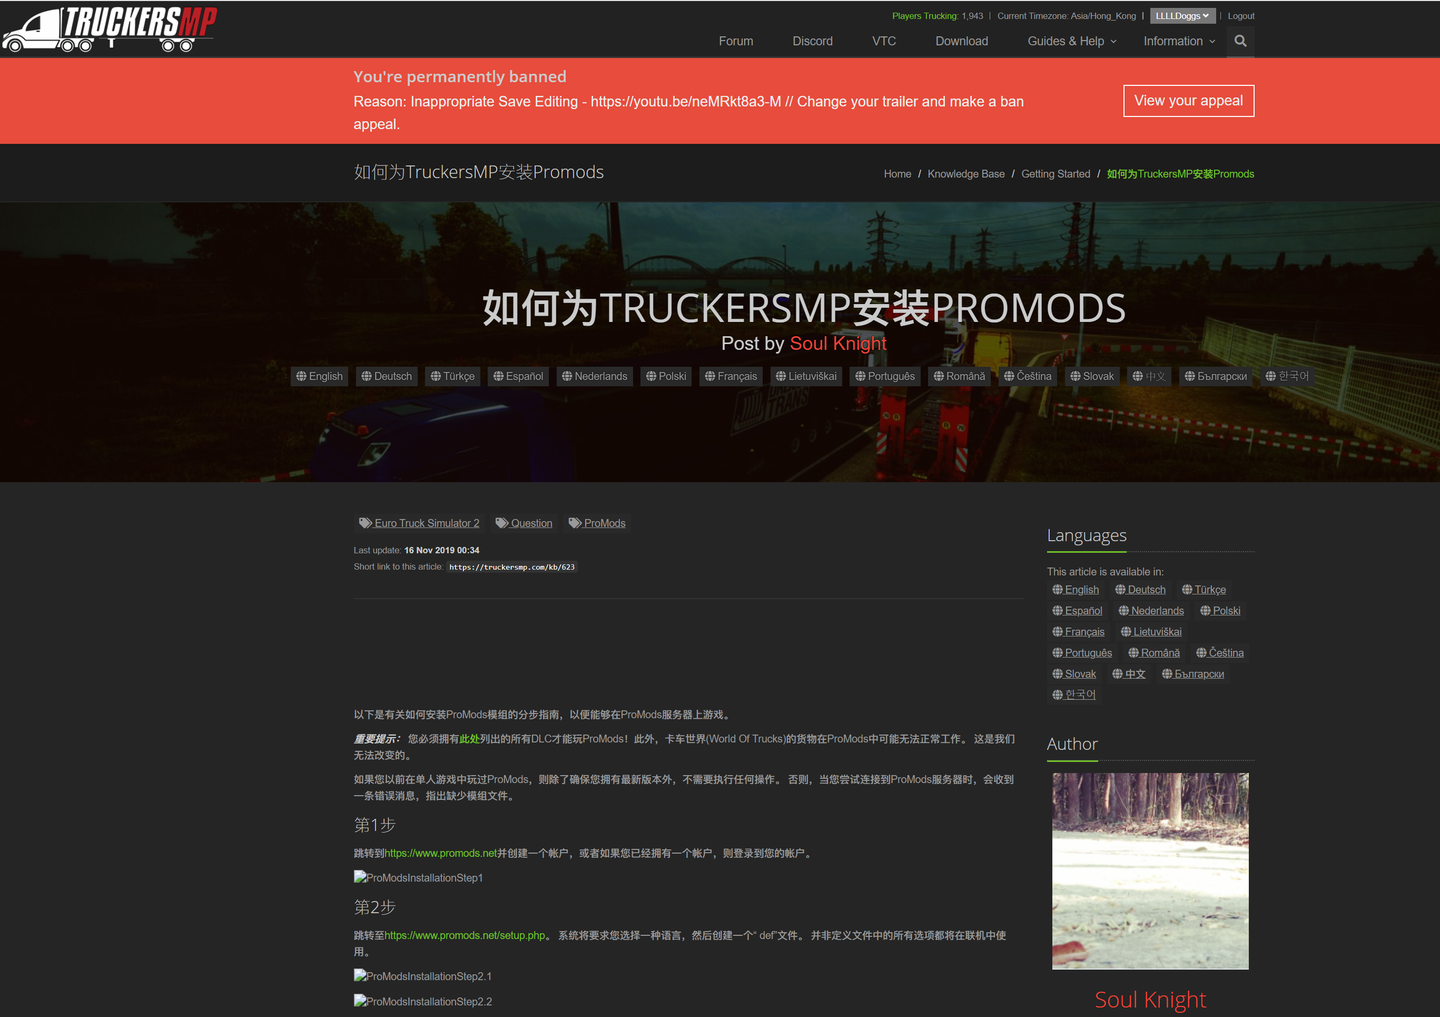The width and height of the screenshot is (1440, 1017).
Task: Choose Nederlands in the banner language row
Action: [x=595, y=376]
